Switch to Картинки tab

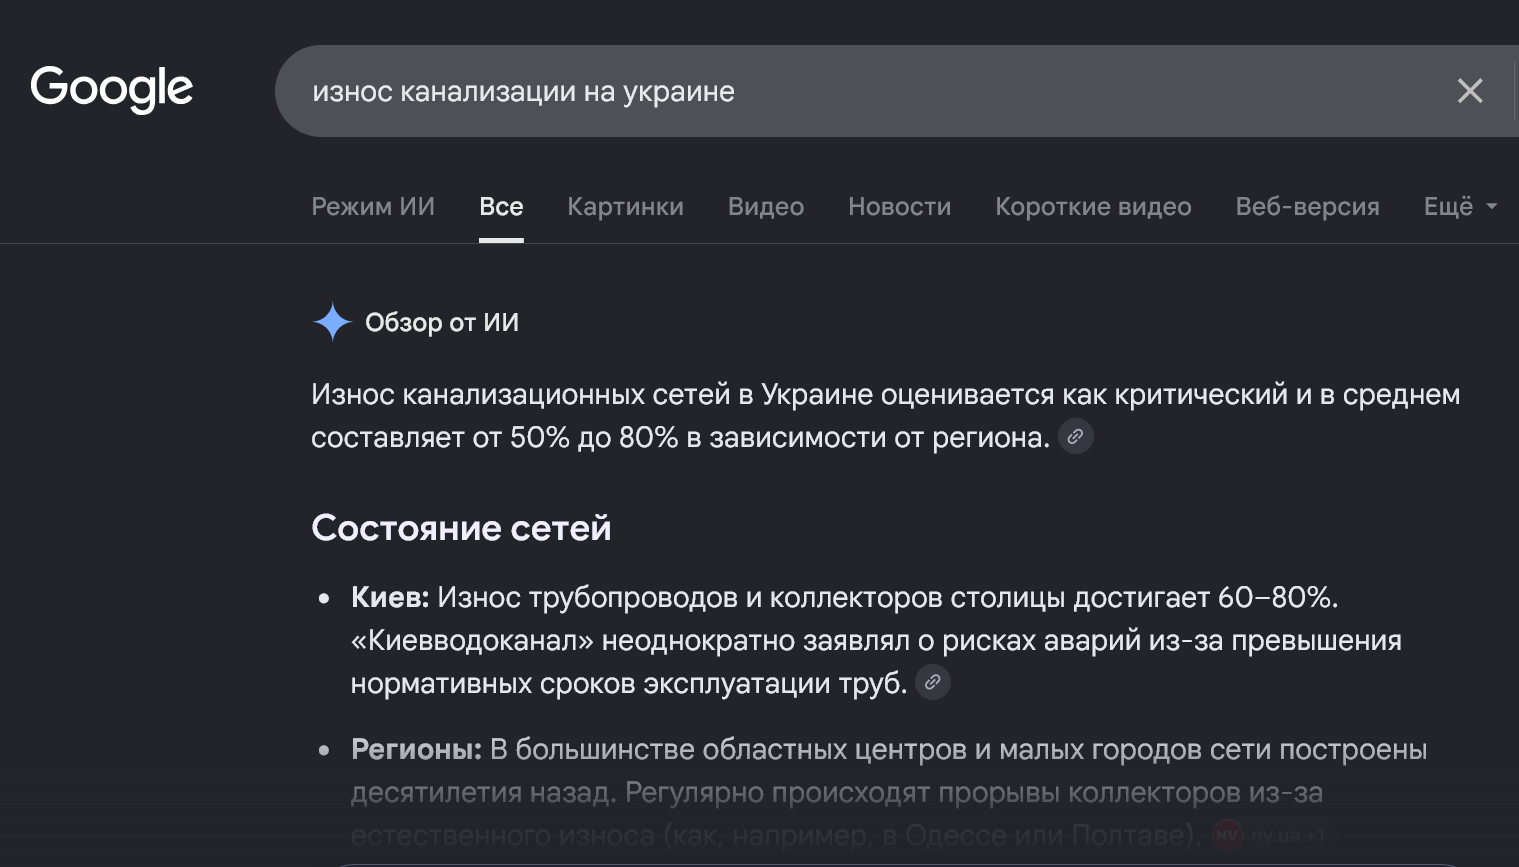[x=625, y=207]
